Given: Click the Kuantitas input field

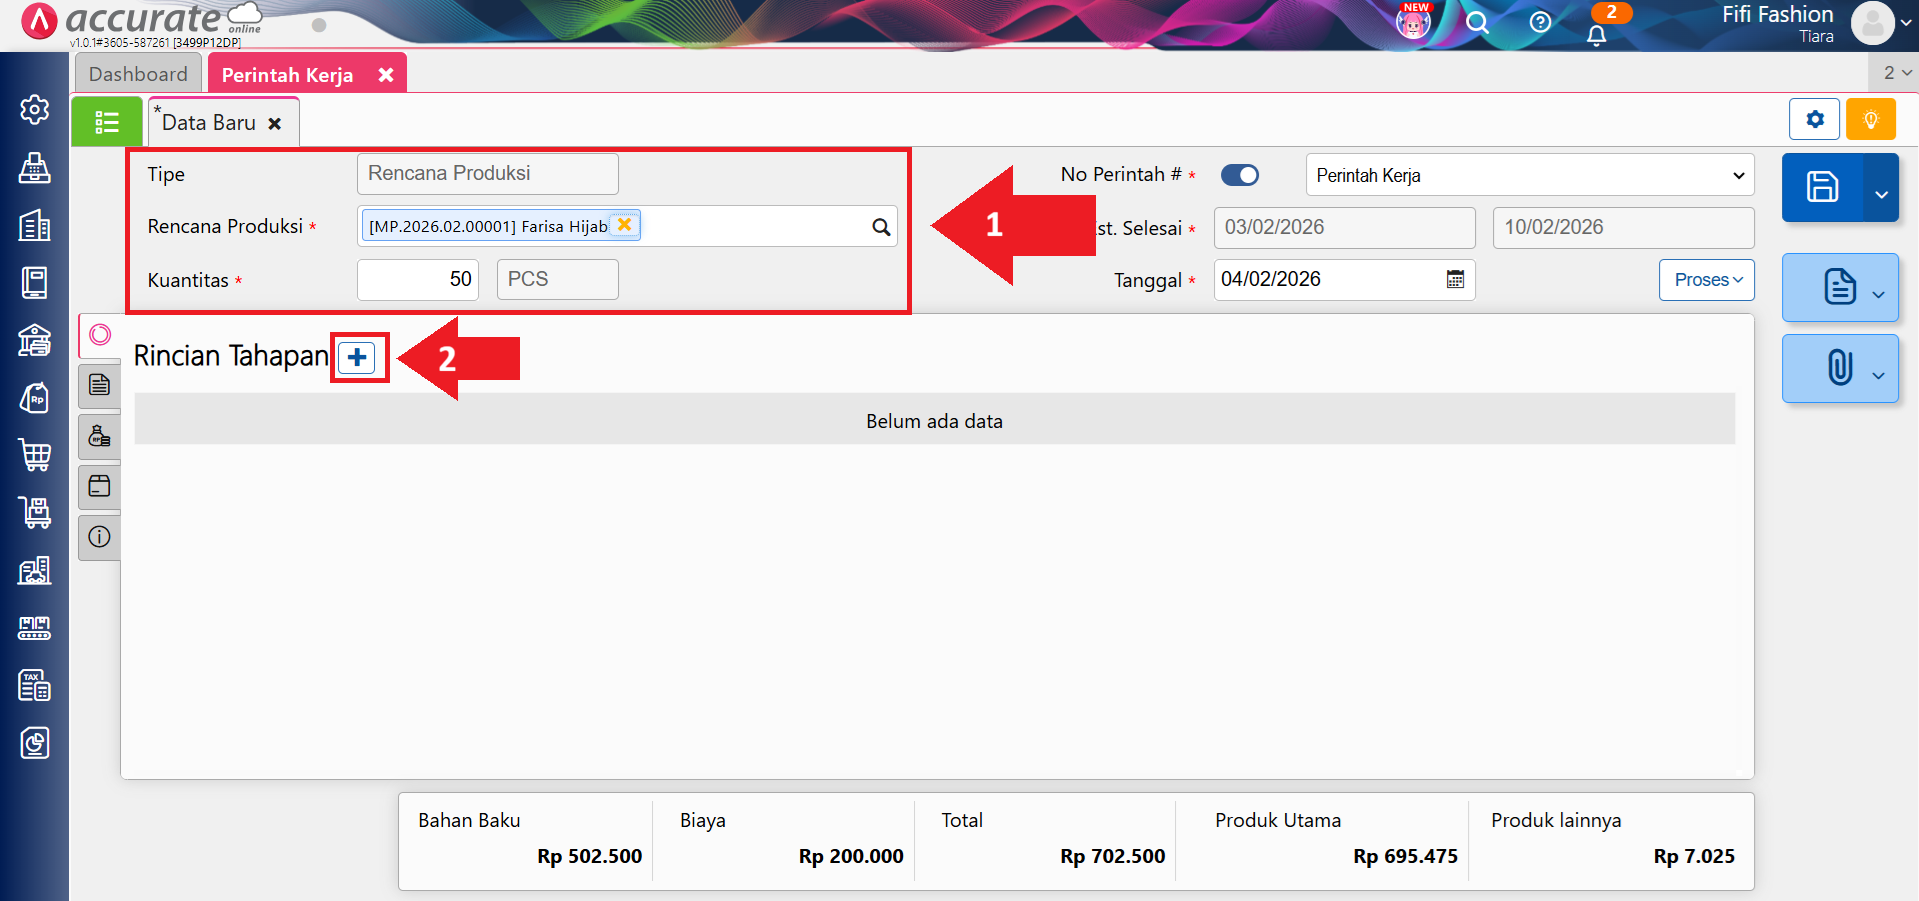Looking at the screenshot, I should (418, 280).
